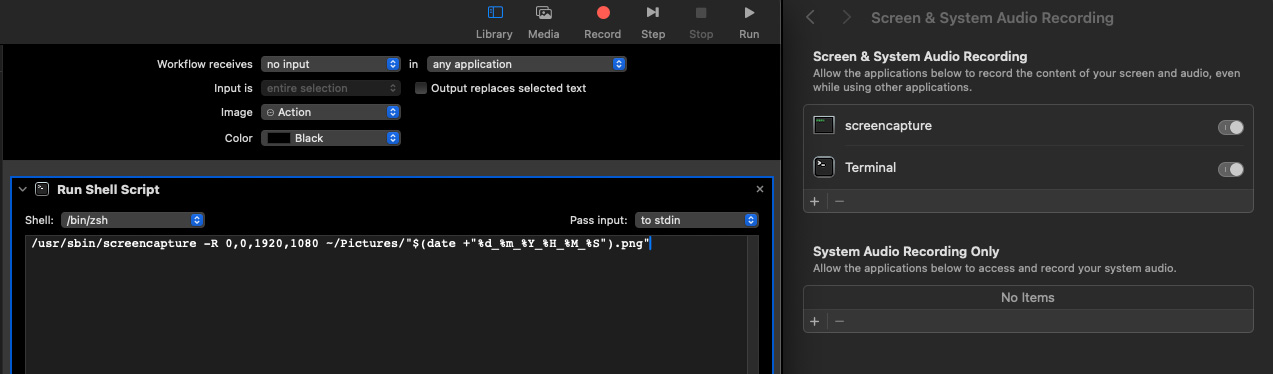
Task: Select the Terminal app row icon
Action: pos(824,167)
